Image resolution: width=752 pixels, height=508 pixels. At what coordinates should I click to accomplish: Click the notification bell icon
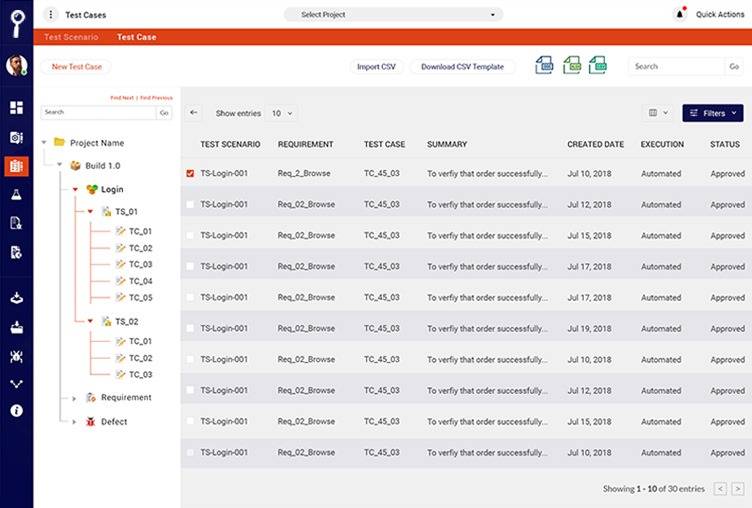click(680, 14)
